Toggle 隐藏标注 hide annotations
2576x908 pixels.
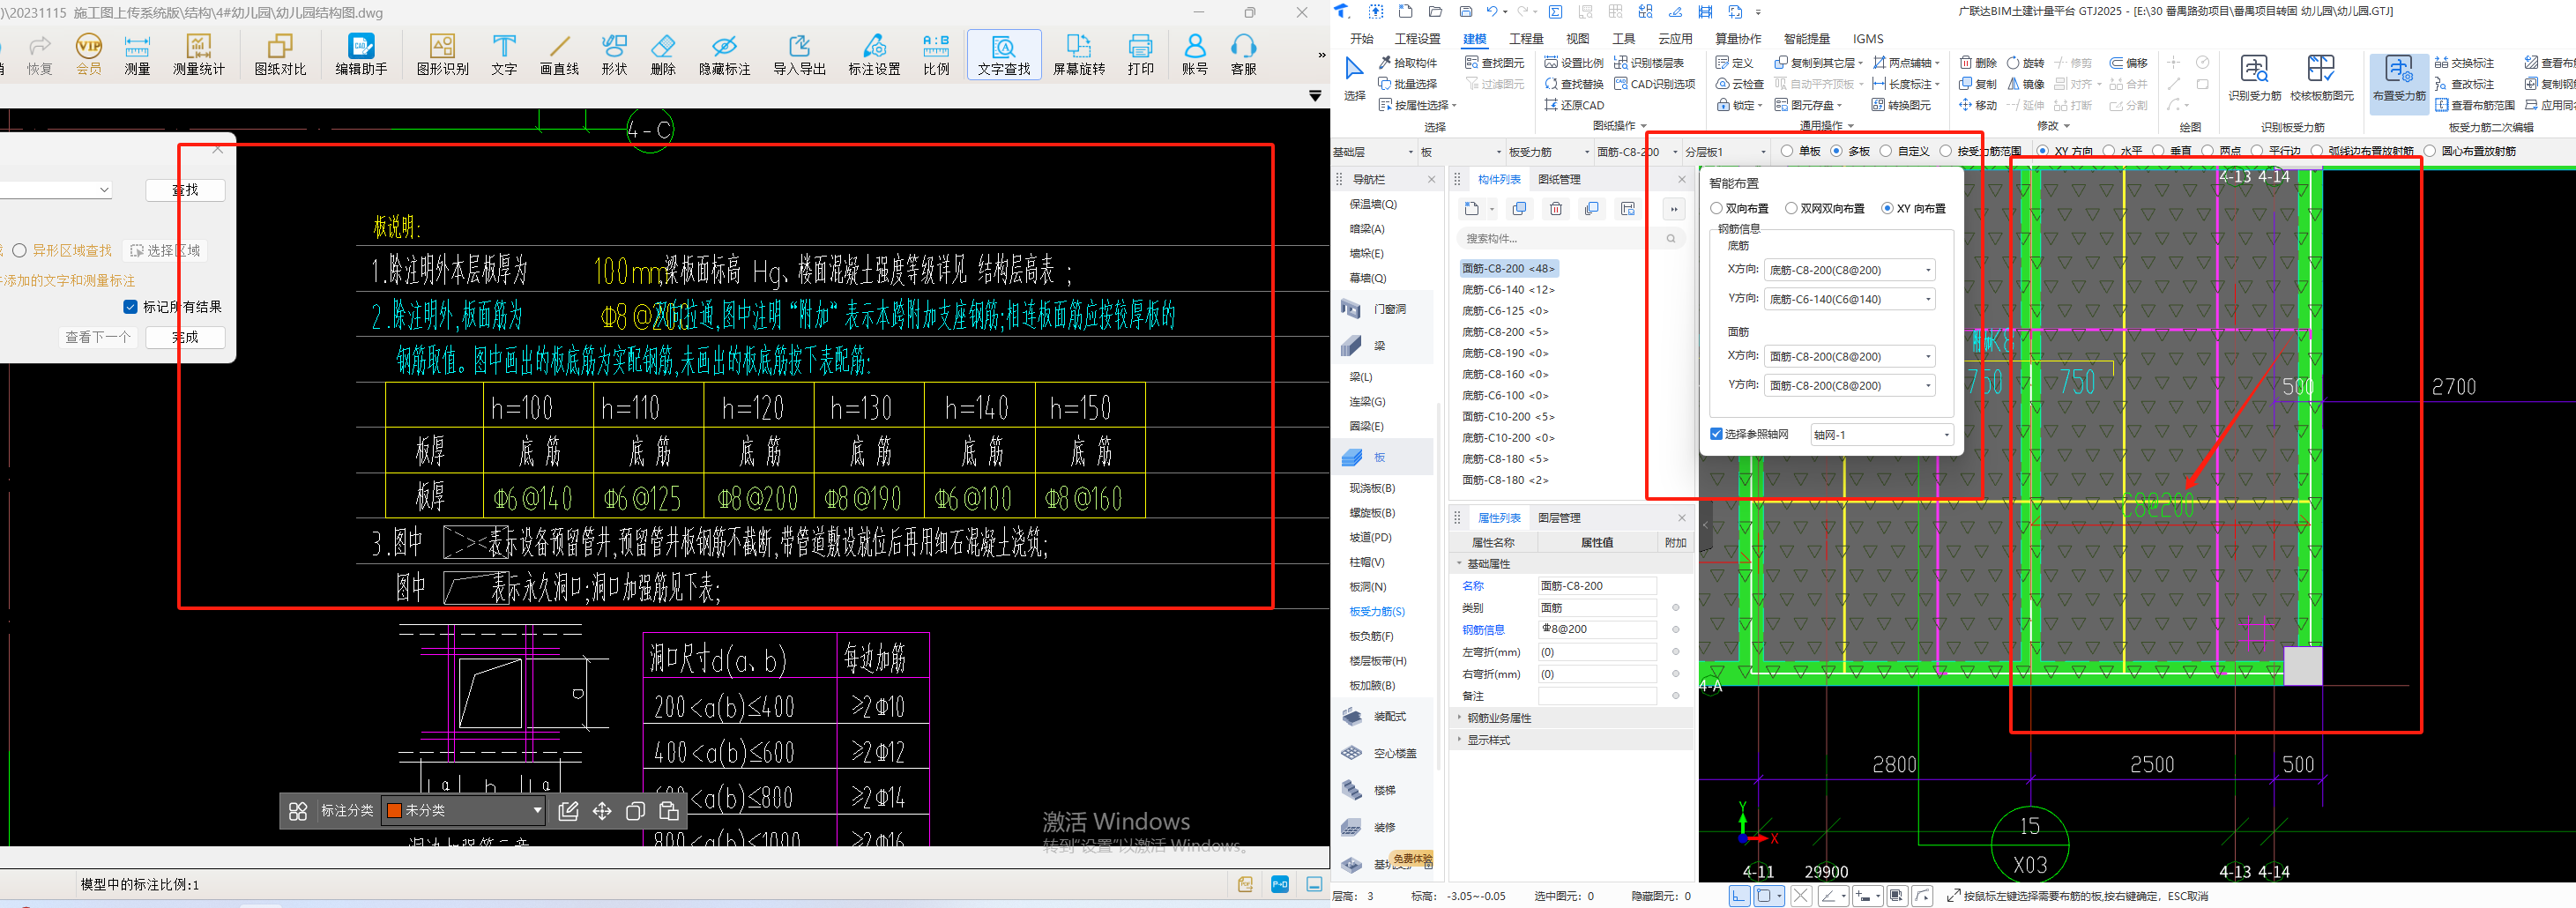point(724,55)
